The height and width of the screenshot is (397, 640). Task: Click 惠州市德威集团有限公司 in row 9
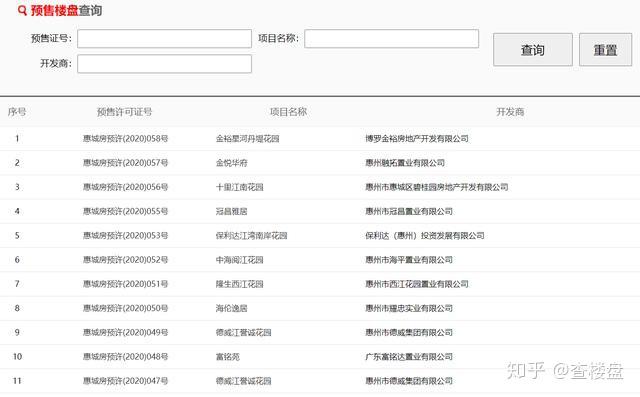pos(409,332)
